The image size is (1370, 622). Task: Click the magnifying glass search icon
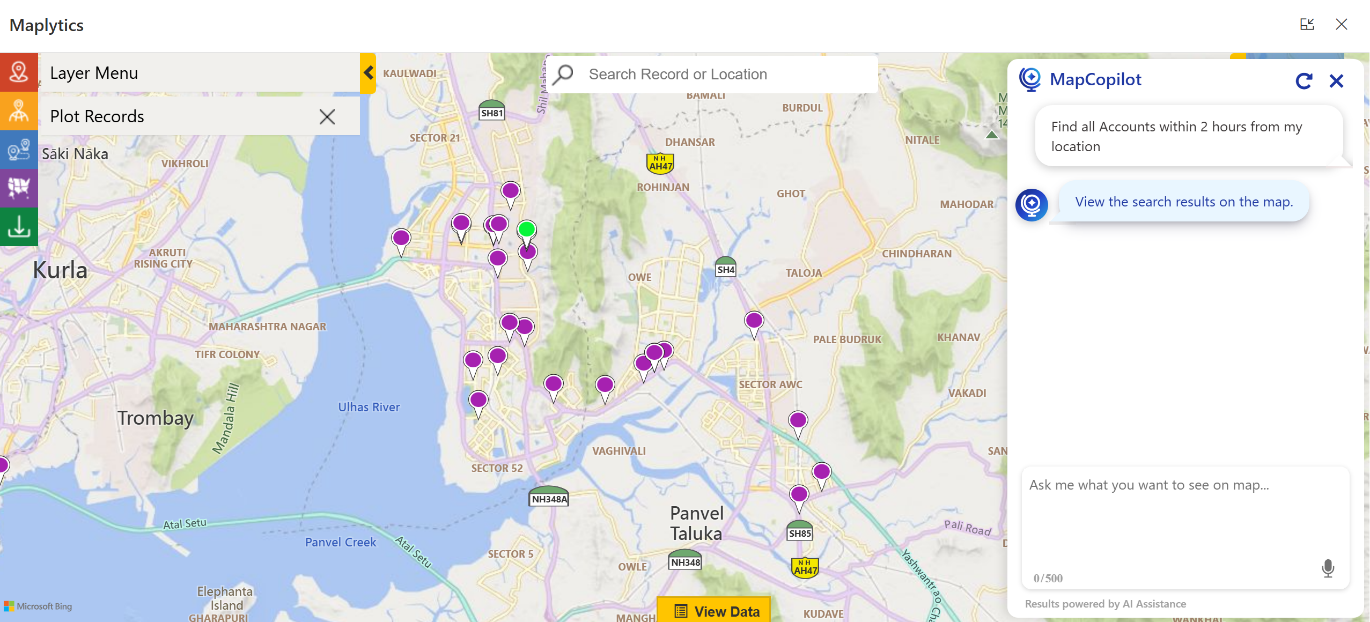point(564,74)
